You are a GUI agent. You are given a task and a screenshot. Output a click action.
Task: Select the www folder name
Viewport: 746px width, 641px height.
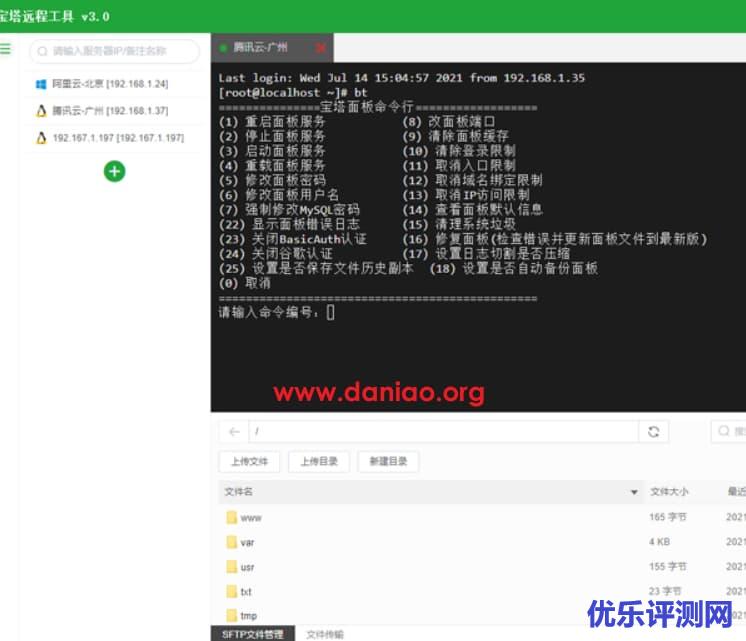251,518
